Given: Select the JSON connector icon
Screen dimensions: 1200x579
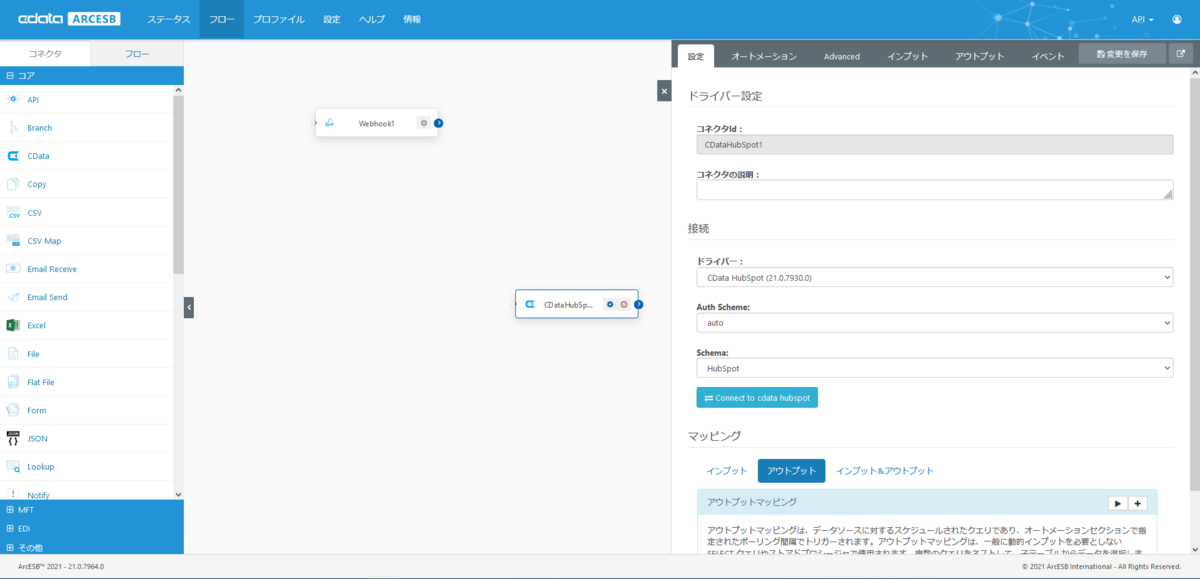Looking at the screenshot, I should point(13,438).
